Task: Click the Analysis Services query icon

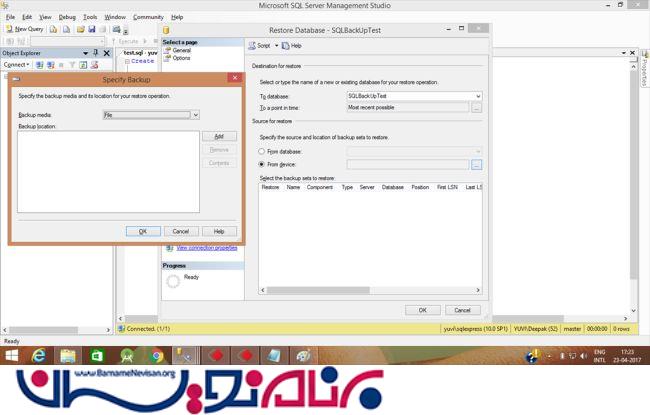Action: click(x=66, y=29)
